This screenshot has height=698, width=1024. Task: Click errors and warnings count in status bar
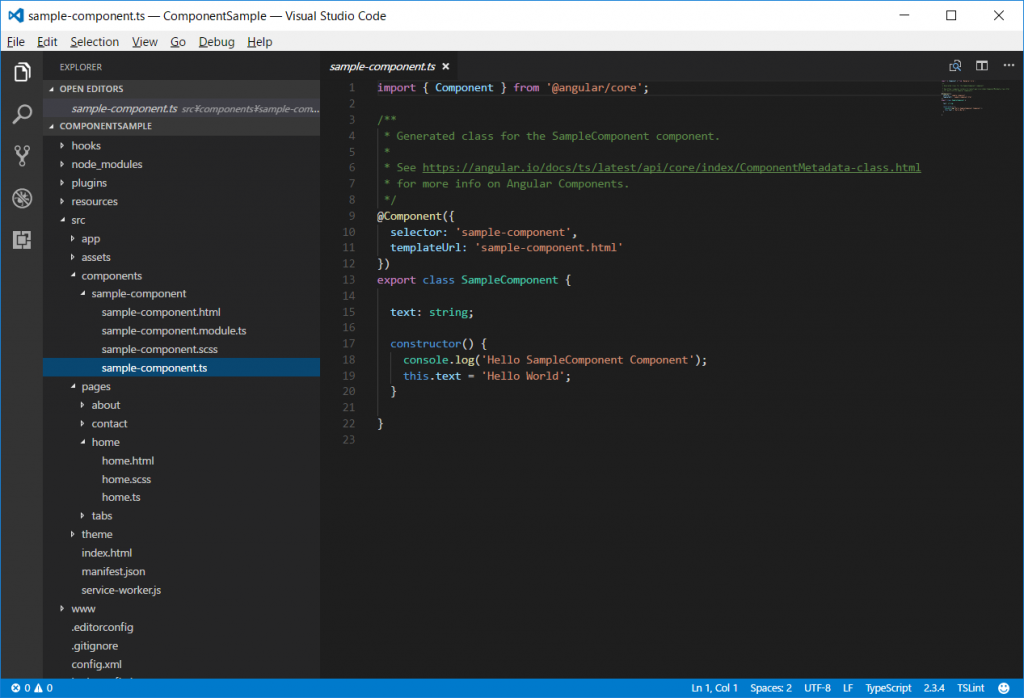coord(32,688)
